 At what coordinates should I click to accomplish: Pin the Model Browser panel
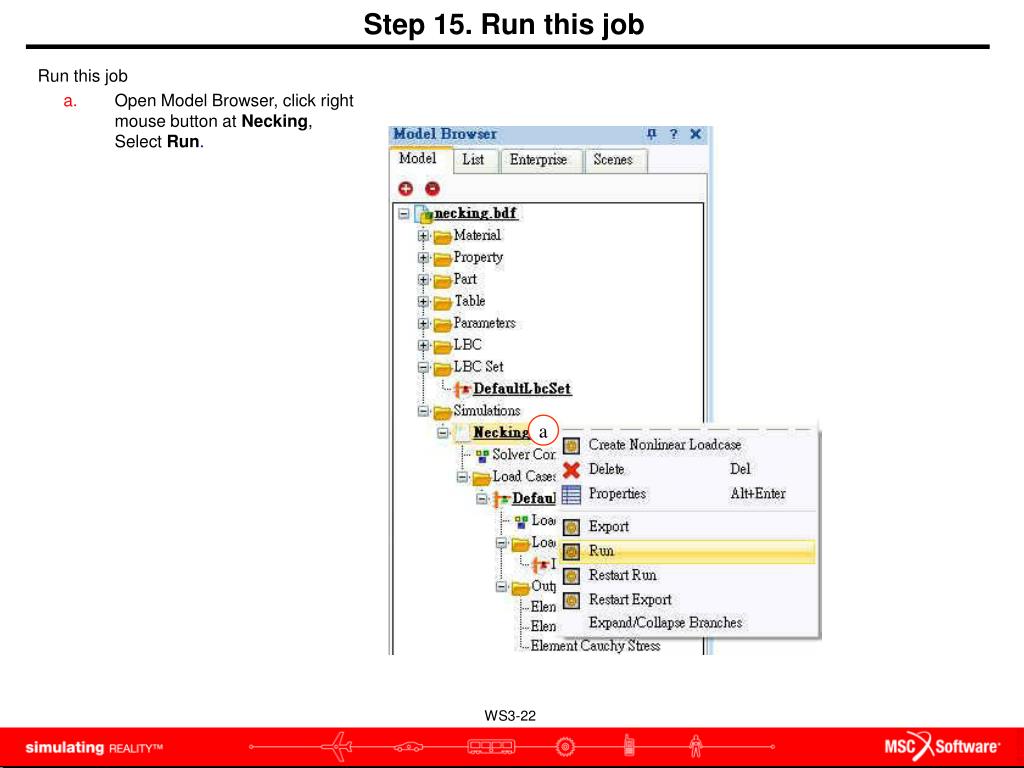pos(651,134)
